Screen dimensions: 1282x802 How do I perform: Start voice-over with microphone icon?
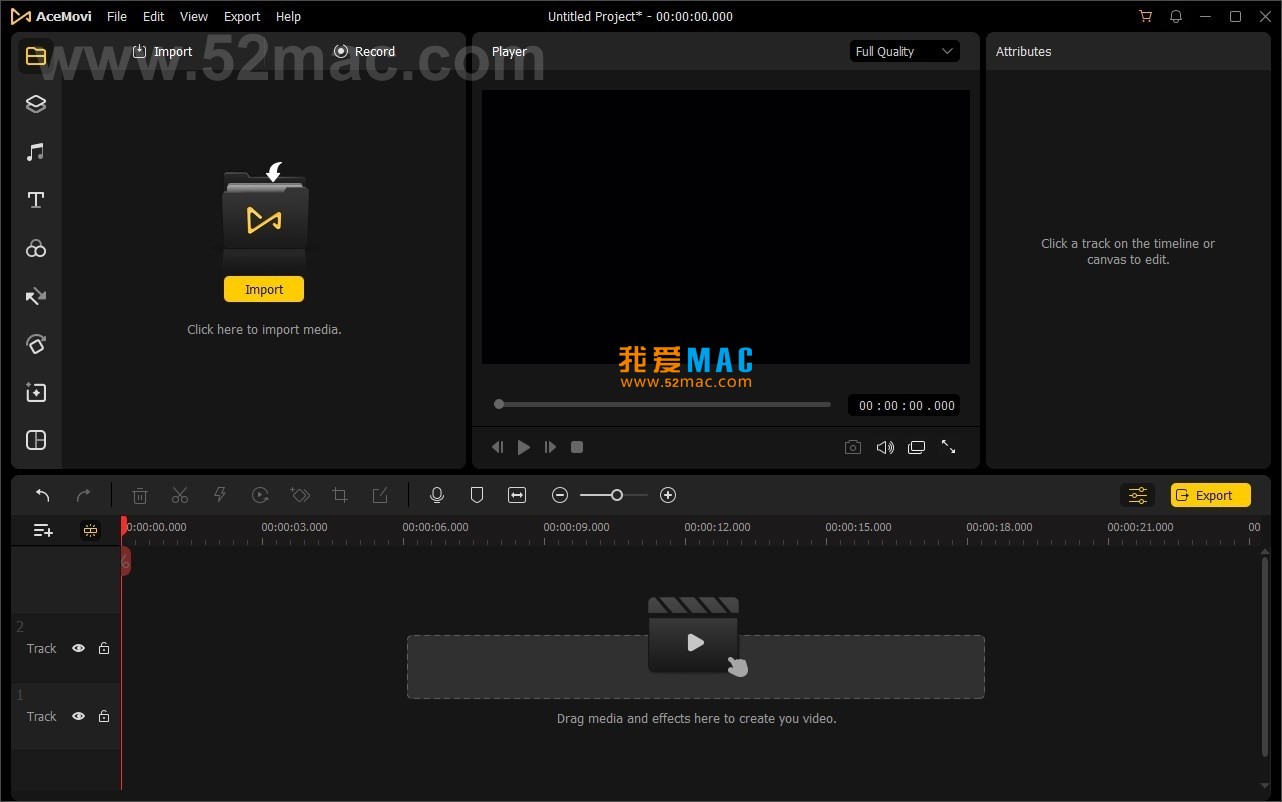[437, 495]
